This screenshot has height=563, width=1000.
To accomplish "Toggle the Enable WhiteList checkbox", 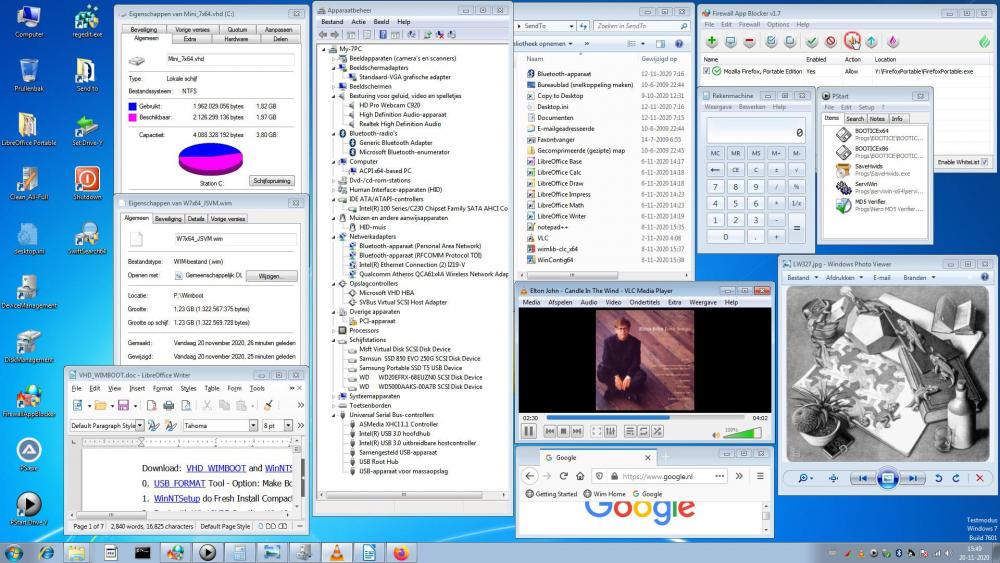I will click(x=985, y=162).
